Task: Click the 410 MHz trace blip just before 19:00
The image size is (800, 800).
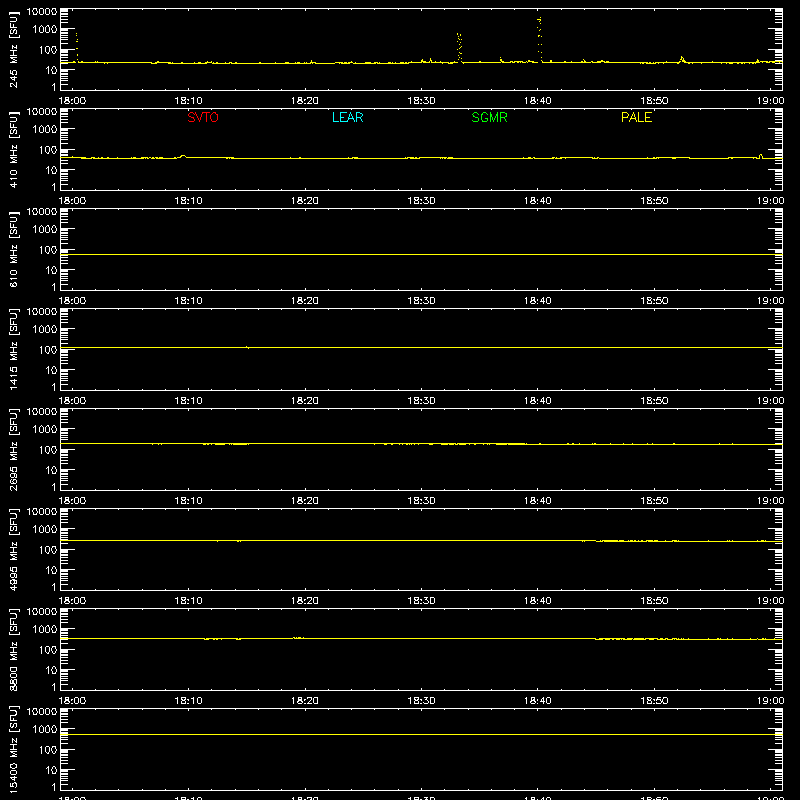Action: click(x=761, y=156)
